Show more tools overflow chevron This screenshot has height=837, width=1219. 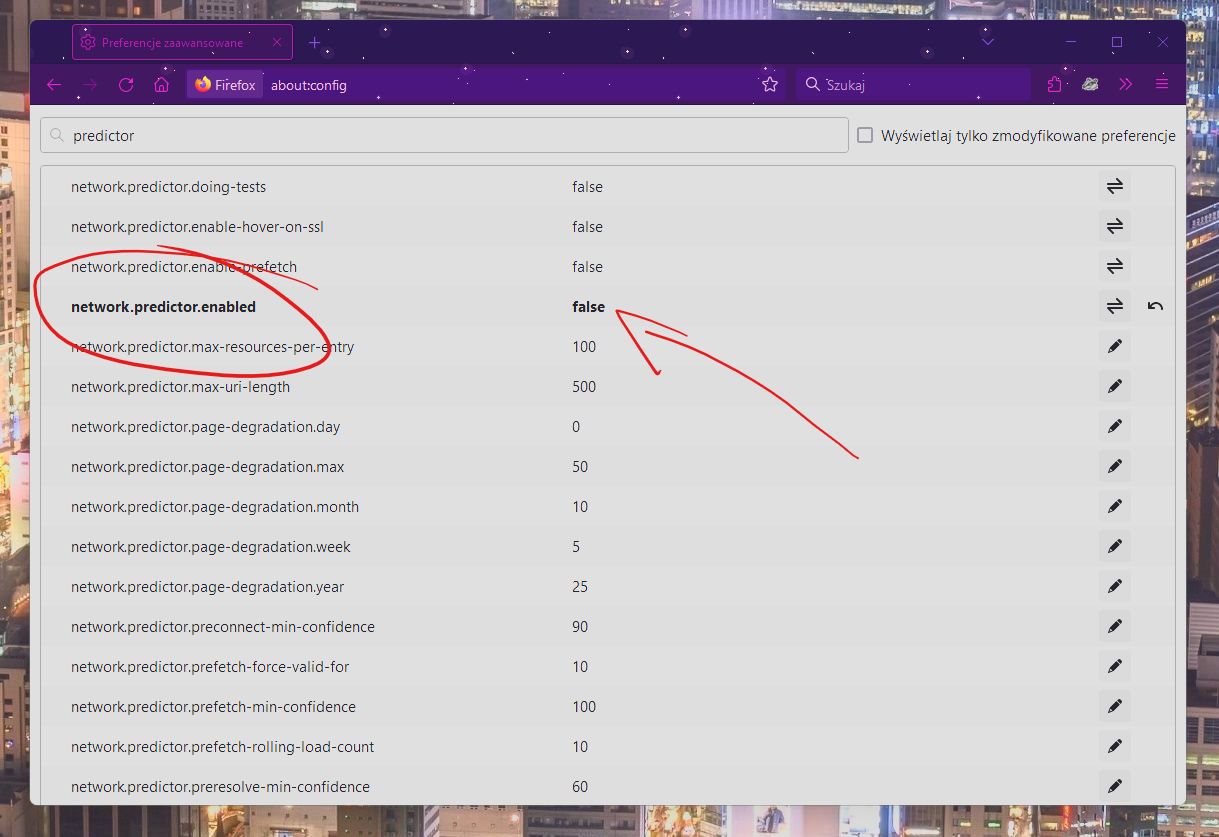pyautogui.click(x=1126, y=85)
